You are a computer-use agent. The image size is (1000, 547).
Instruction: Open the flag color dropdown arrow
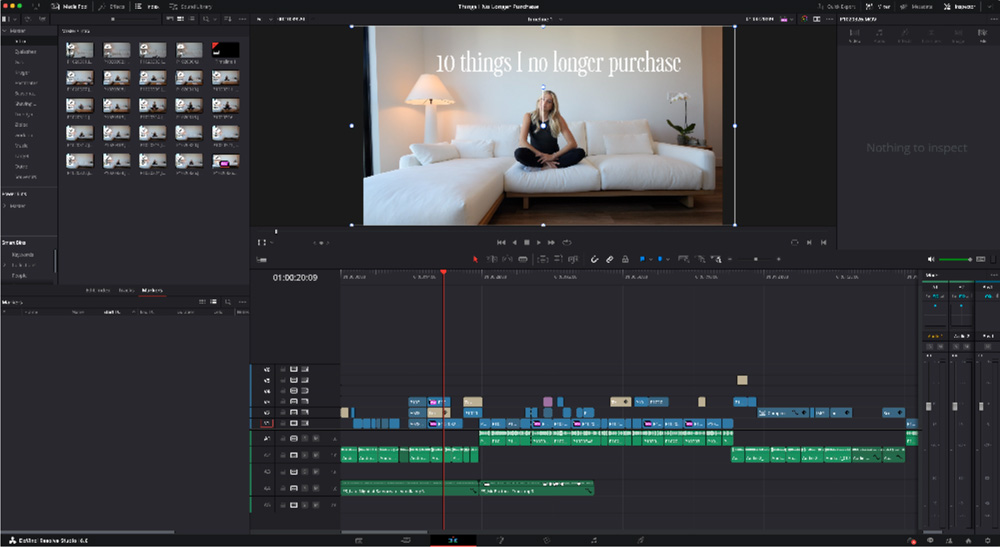[x=650, y=259]
